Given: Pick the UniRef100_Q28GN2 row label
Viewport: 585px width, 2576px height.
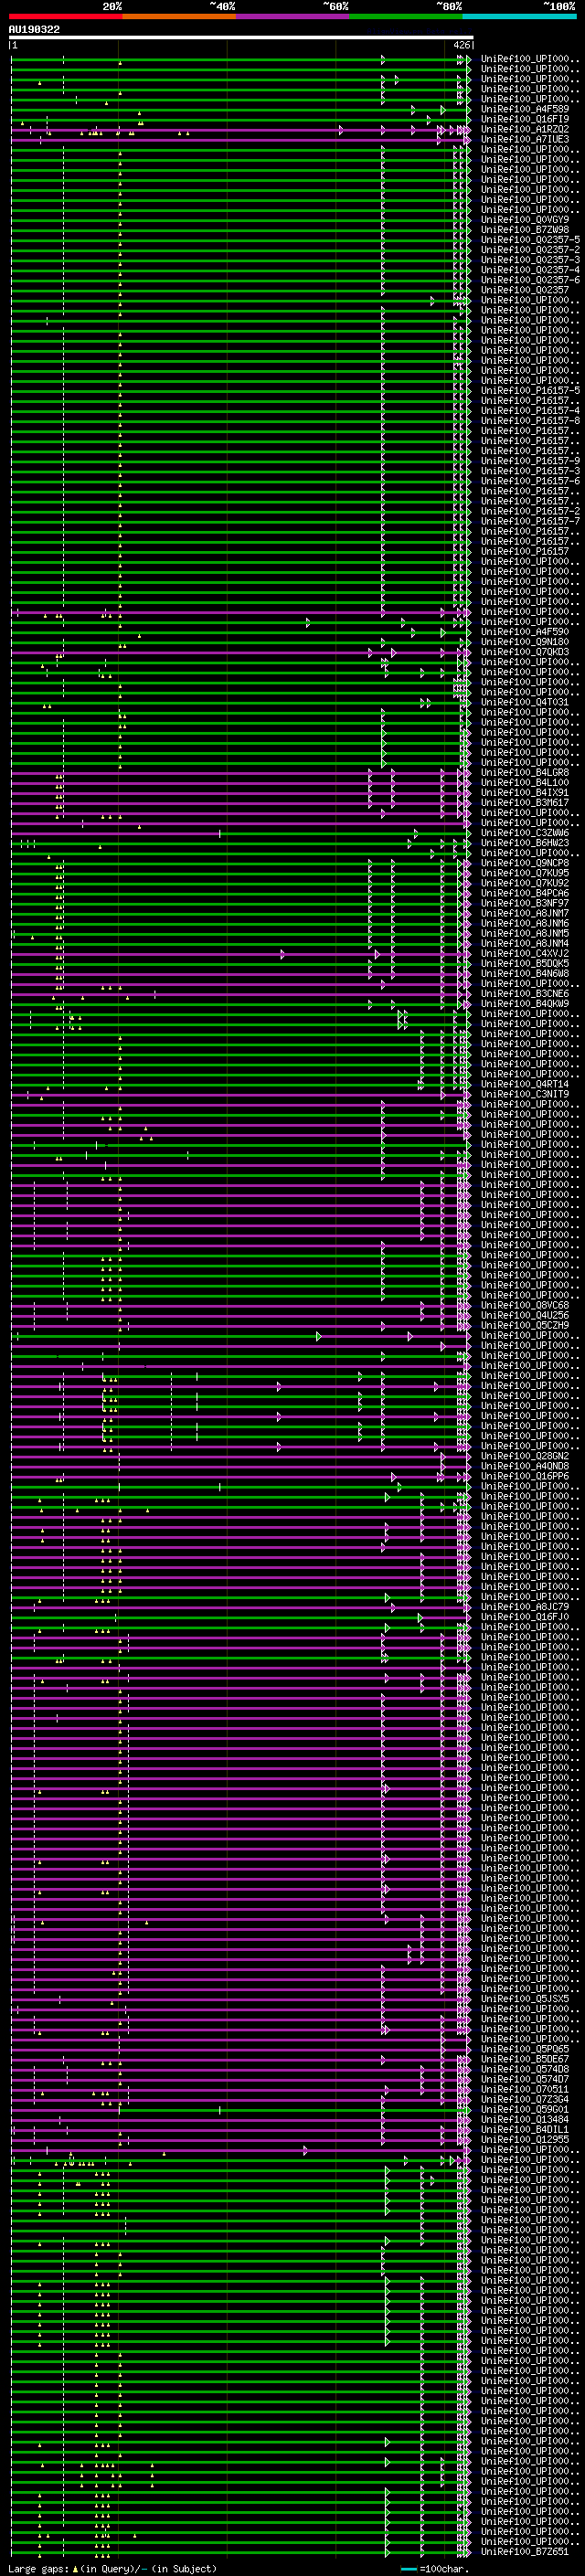Looking at the screenshot, I should click(525, 1456).
